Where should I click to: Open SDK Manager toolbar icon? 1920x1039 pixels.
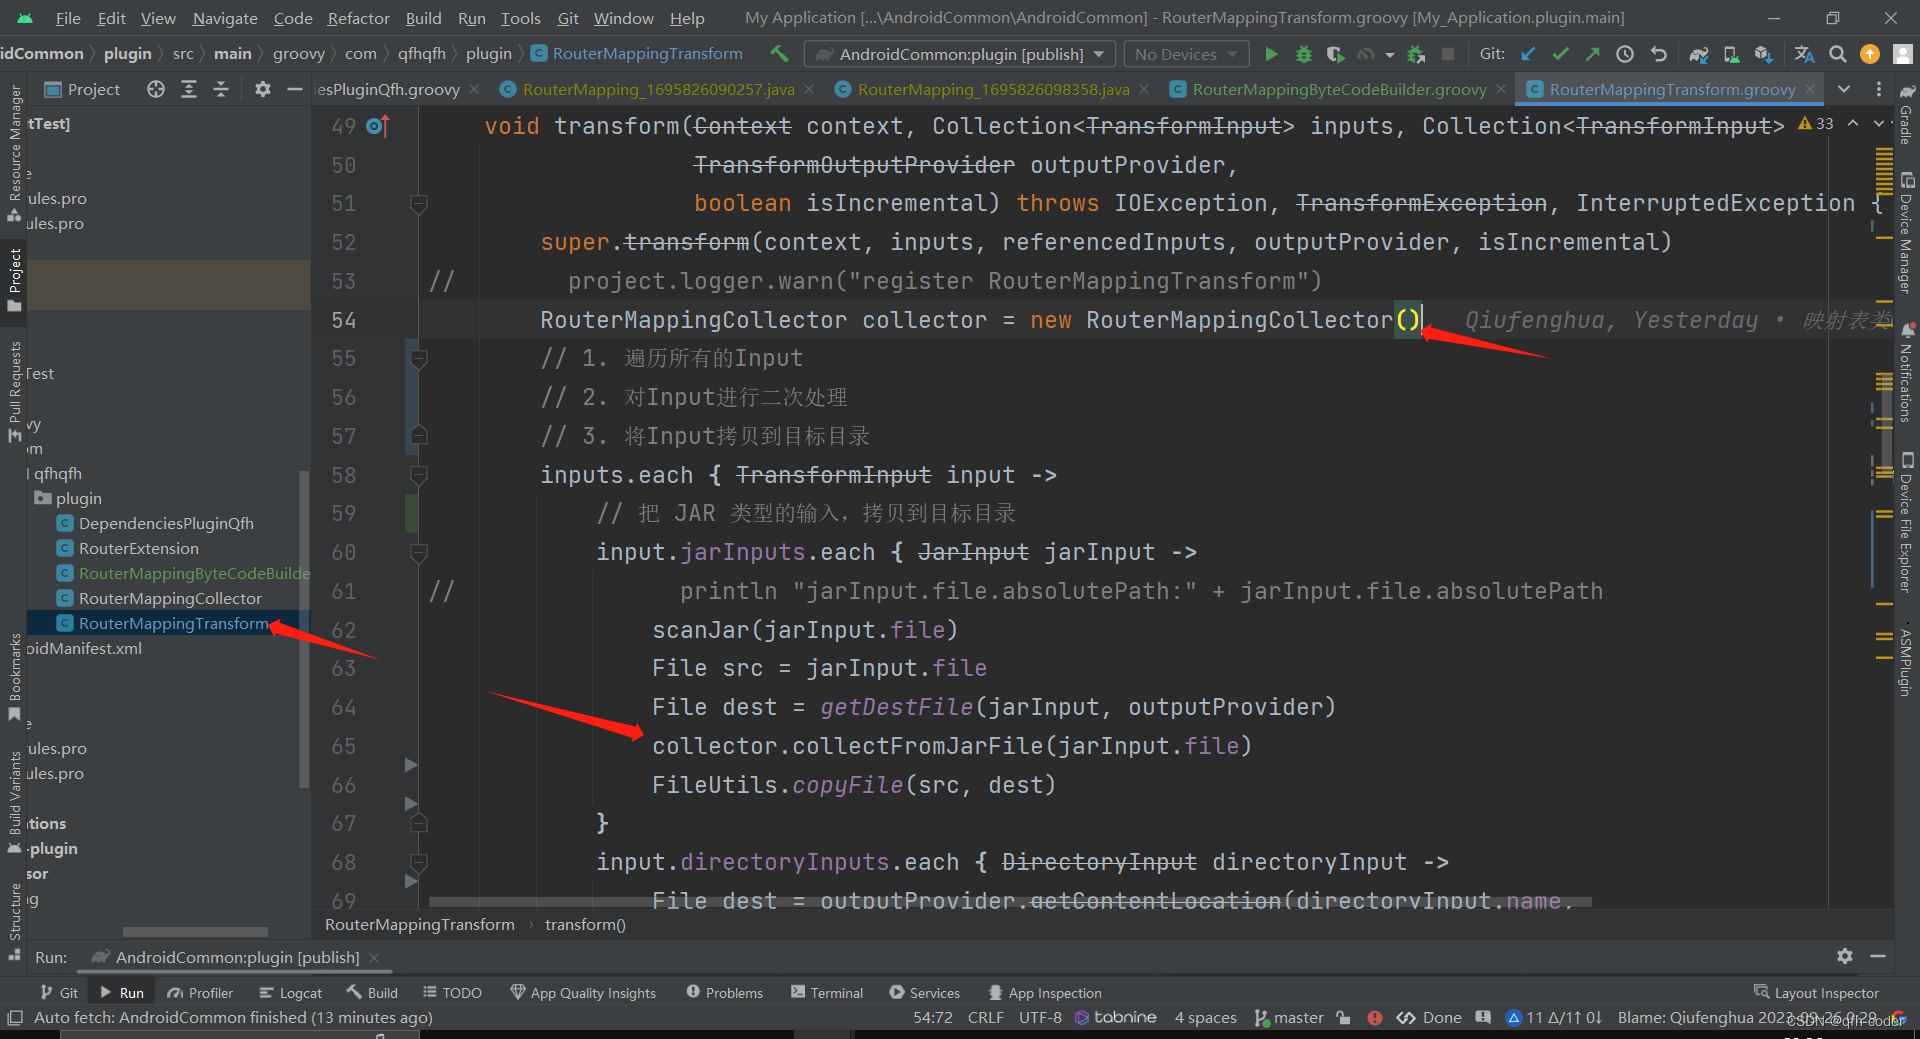pos(1763,54)
